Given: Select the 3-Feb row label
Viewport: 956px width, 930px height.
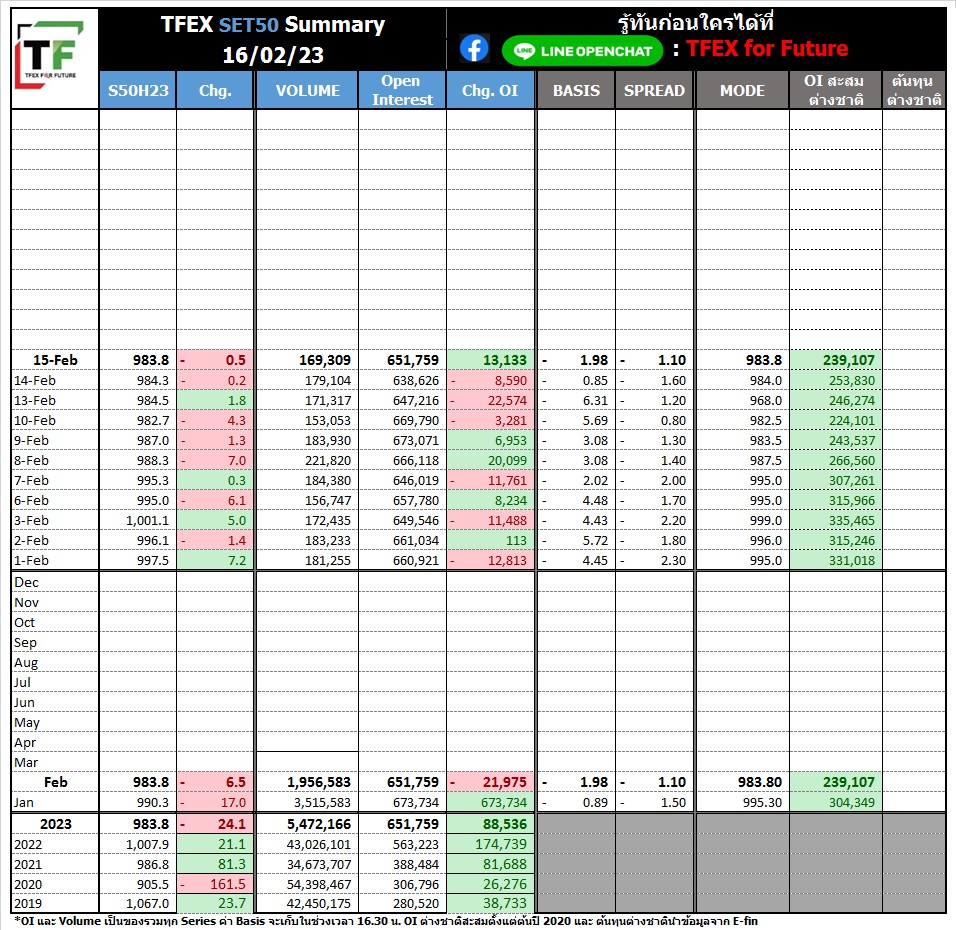Looking at the screenshot, I should [31, 521].
